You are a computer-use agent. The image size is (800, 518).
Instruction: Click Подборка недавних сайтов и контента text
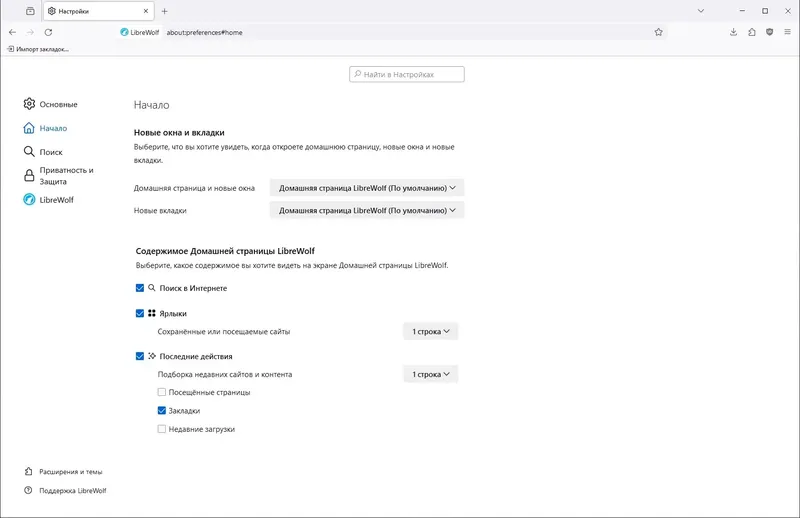point(224,375)
